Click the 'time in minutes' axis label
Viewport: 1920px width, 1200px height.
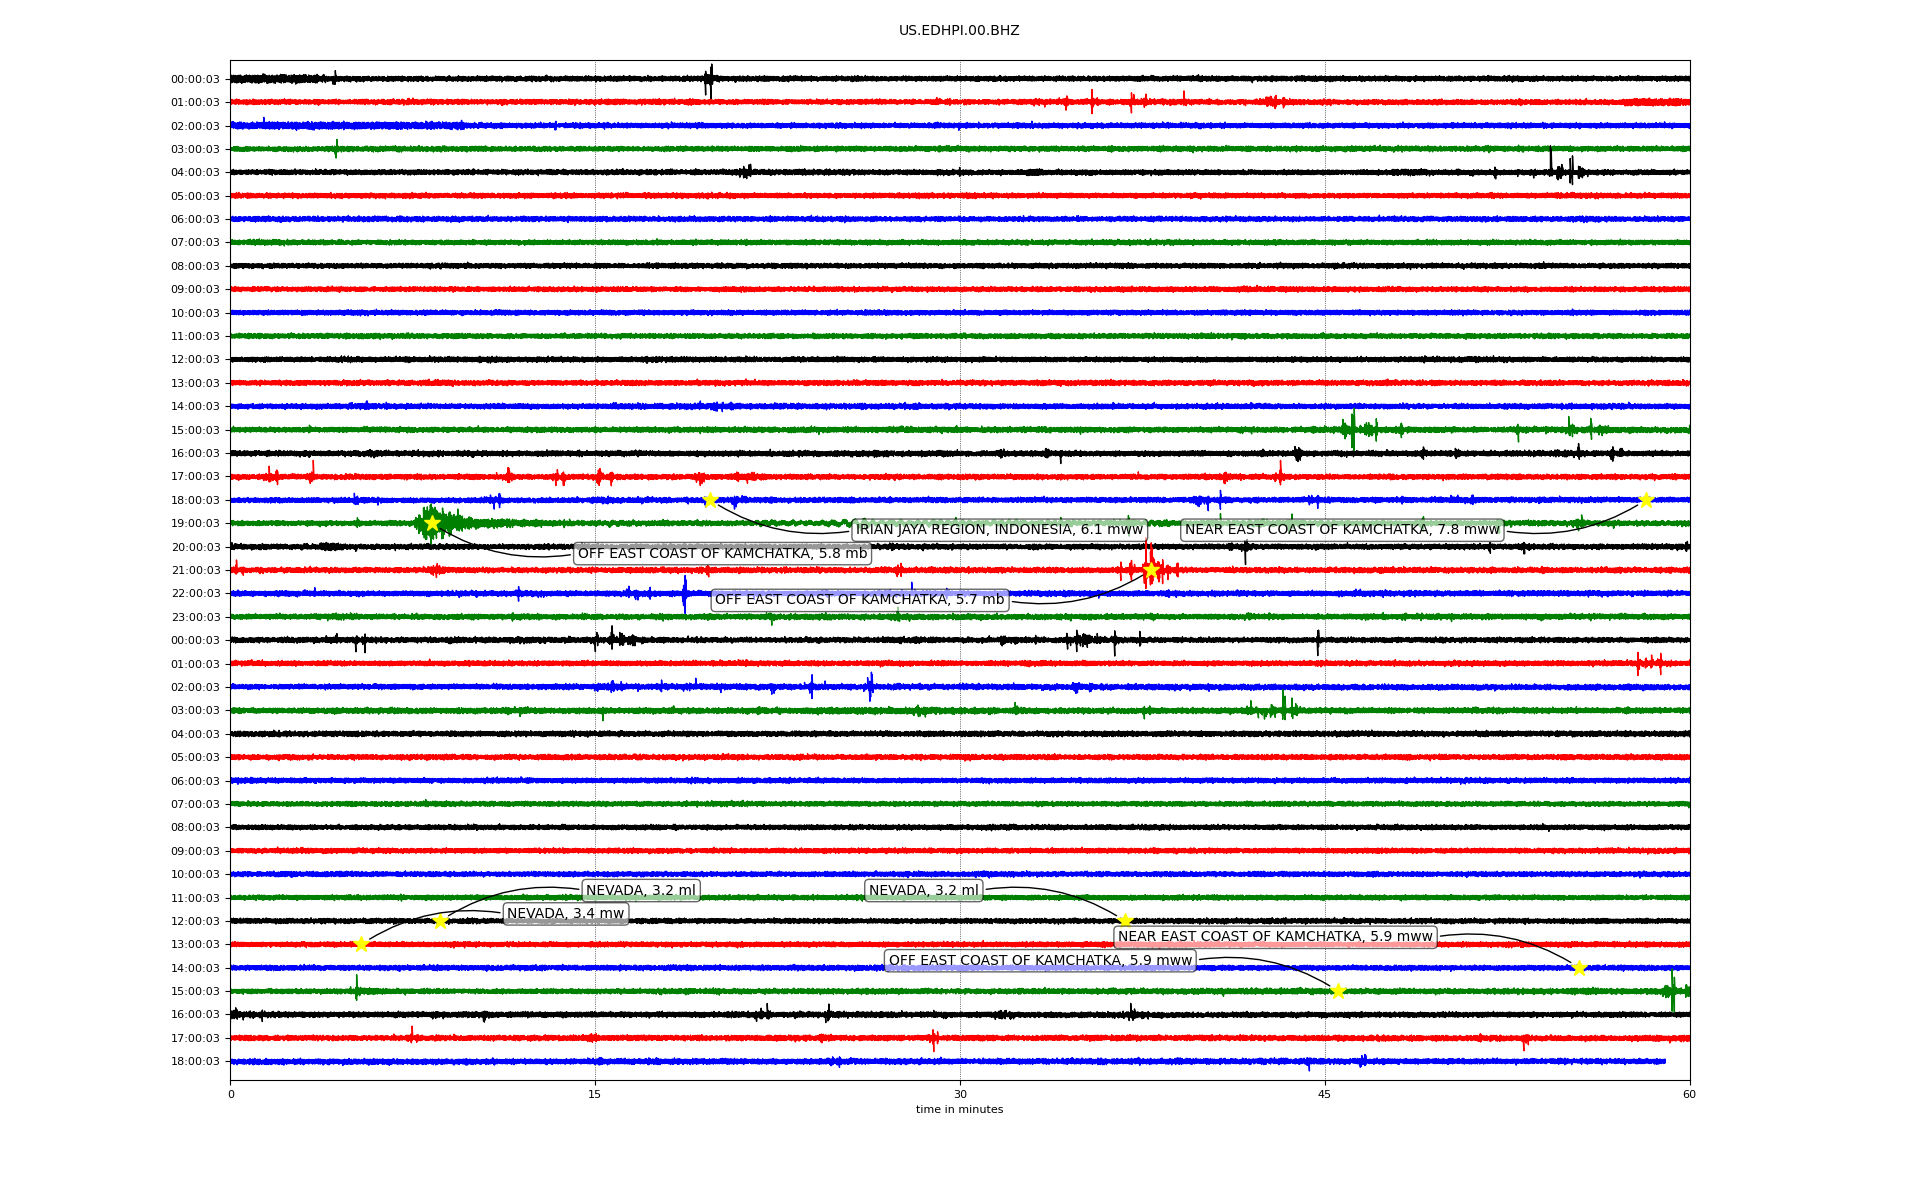[959, 1109]
